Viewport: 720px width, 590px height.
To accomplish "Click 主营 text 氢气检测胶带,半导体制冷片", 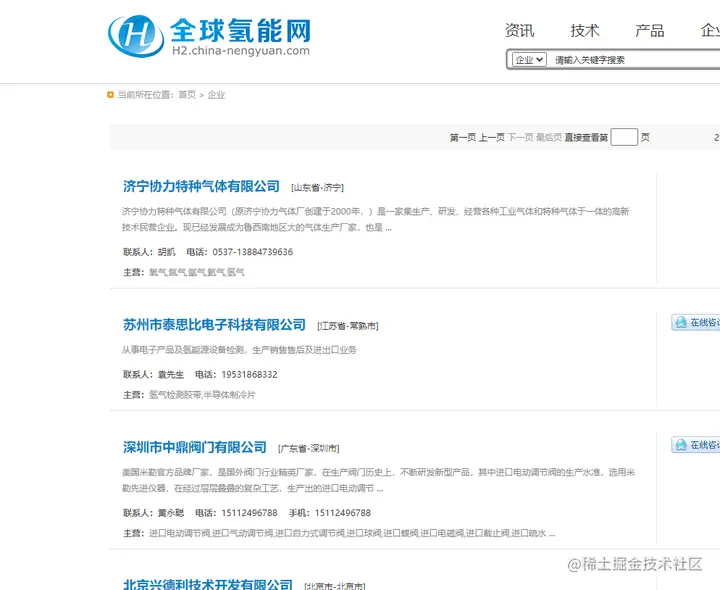I will pos(202,395).
